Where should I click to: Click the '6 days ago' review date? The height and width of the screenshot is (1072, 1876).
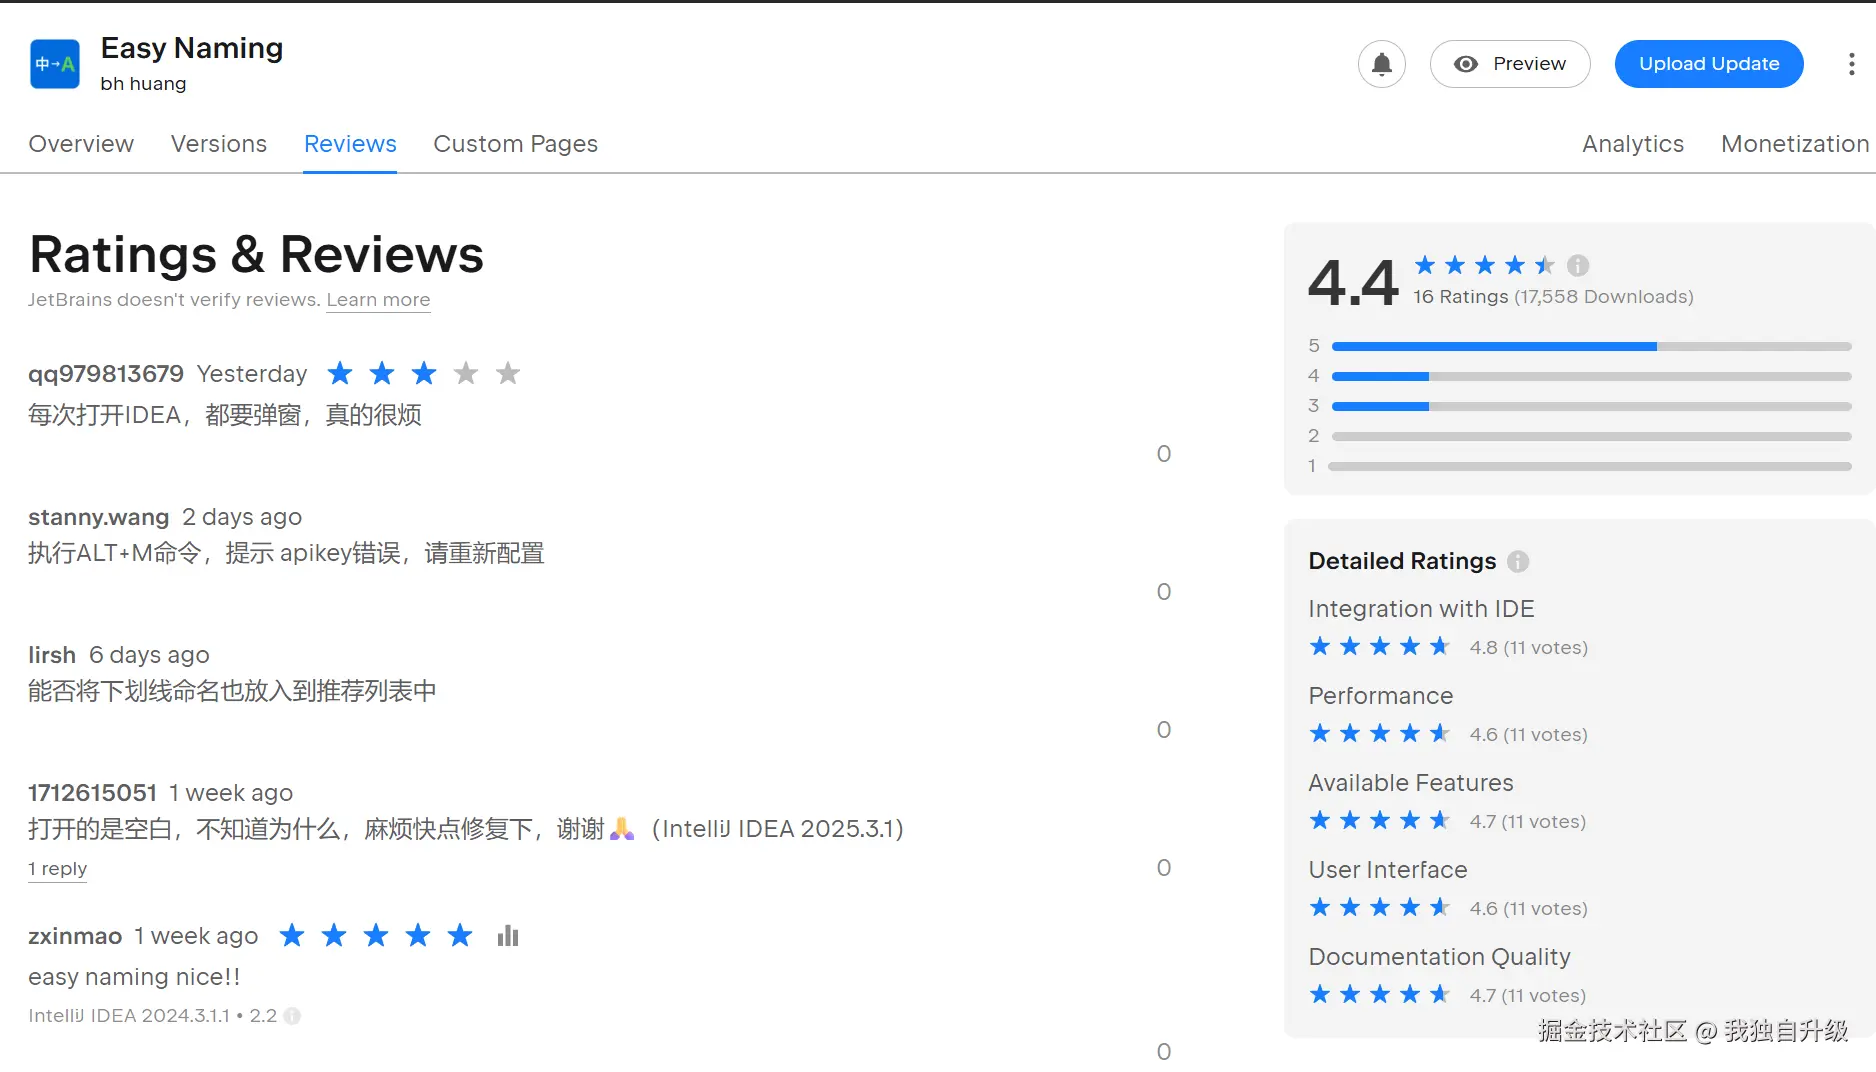149,655
